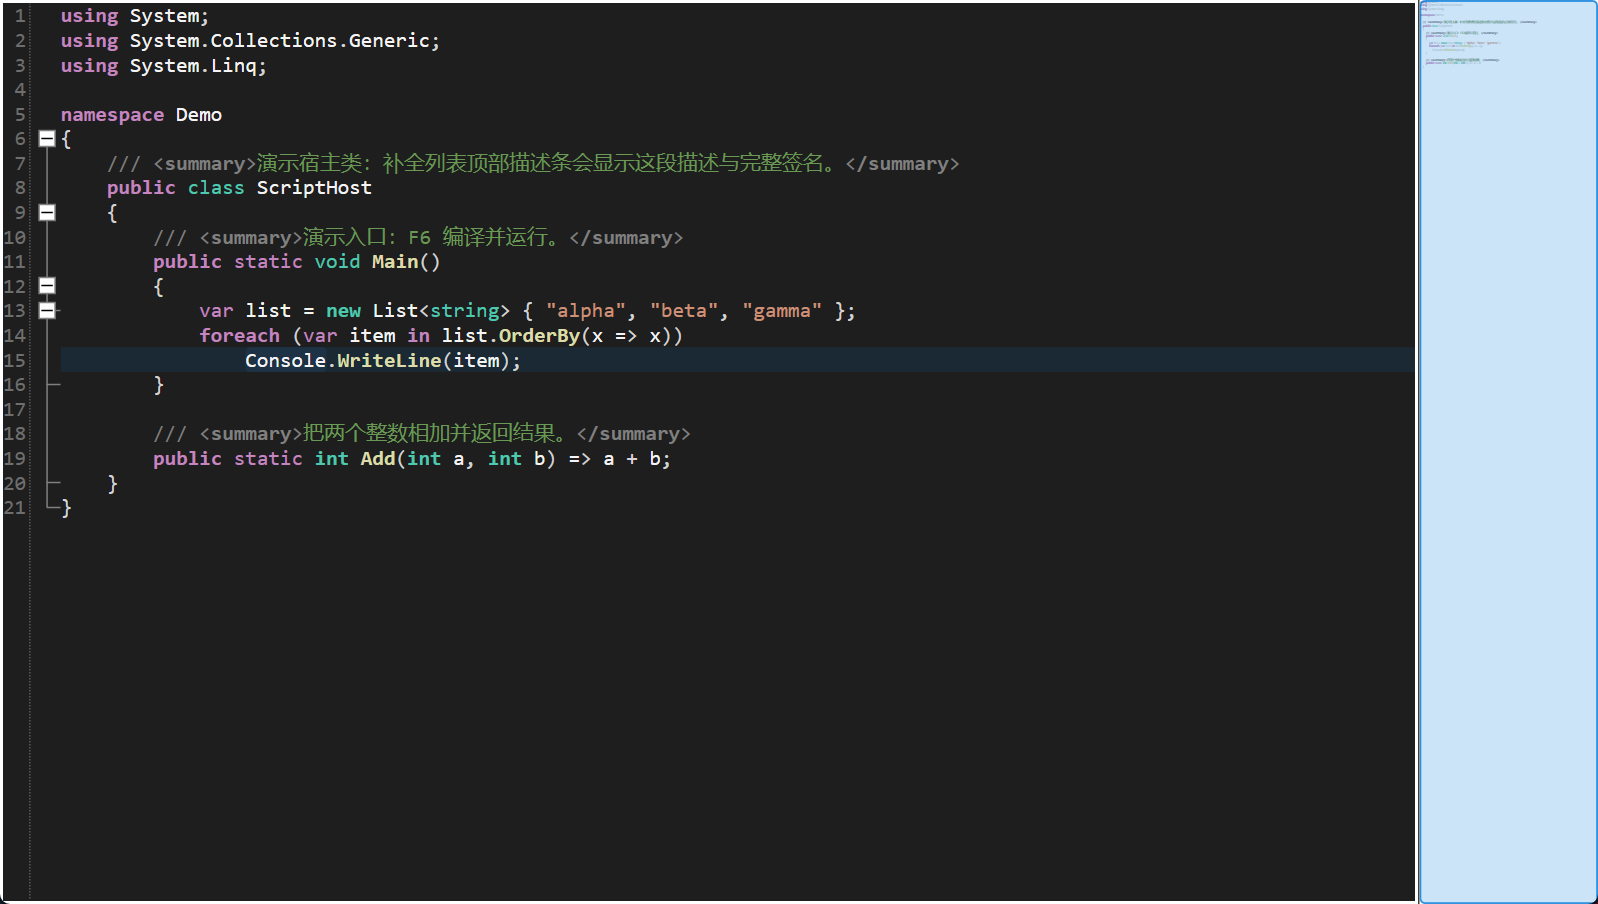
Task: Collapse the Main method body fold at line 12
Action: coord(47,286)
